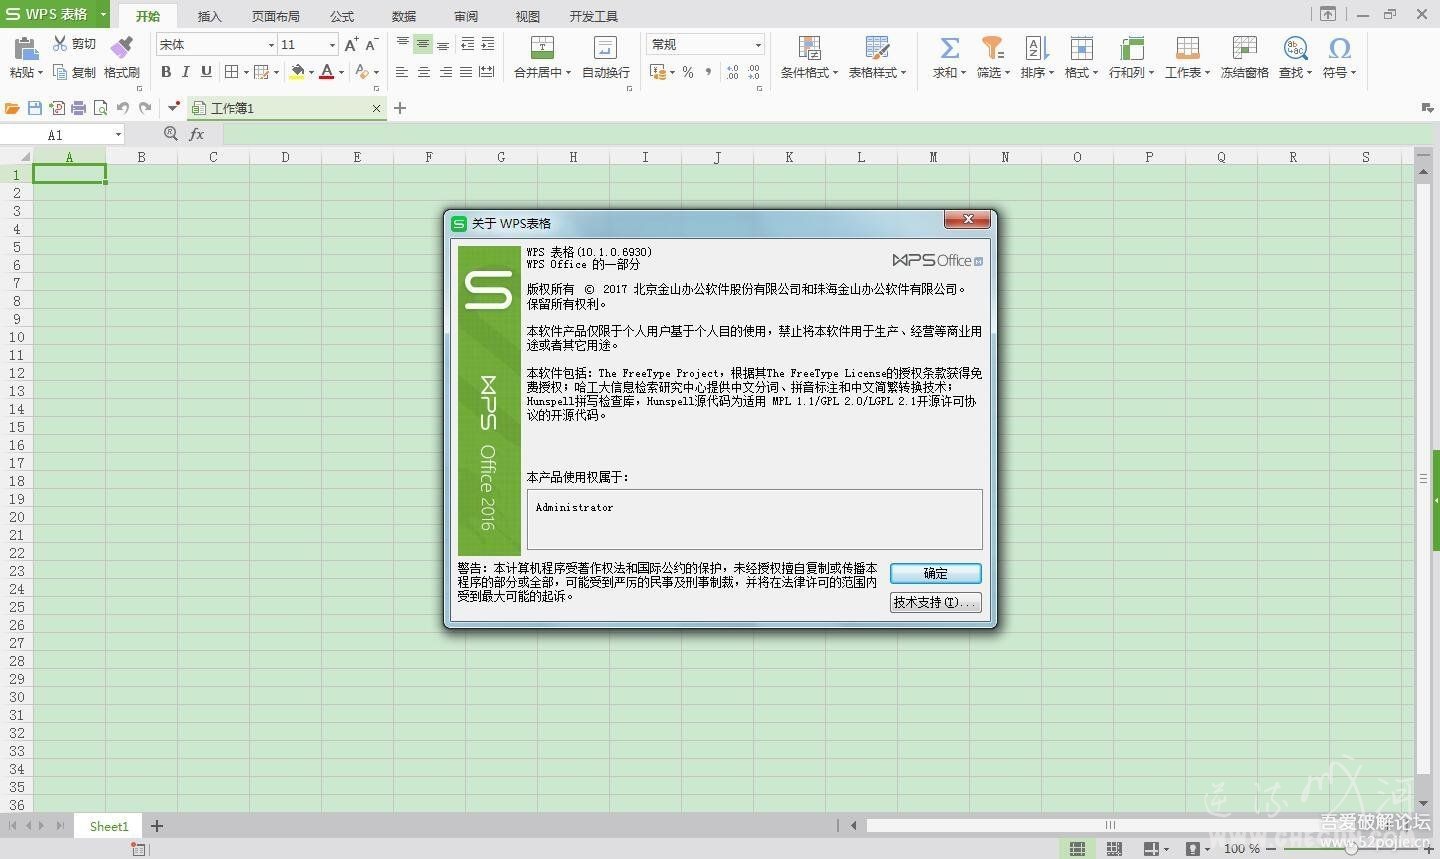The height and width of the screenshot is (859, 1440).
Task: Switch to the 开发工具 ribbon tab
Action: click(x=594, y=16)
